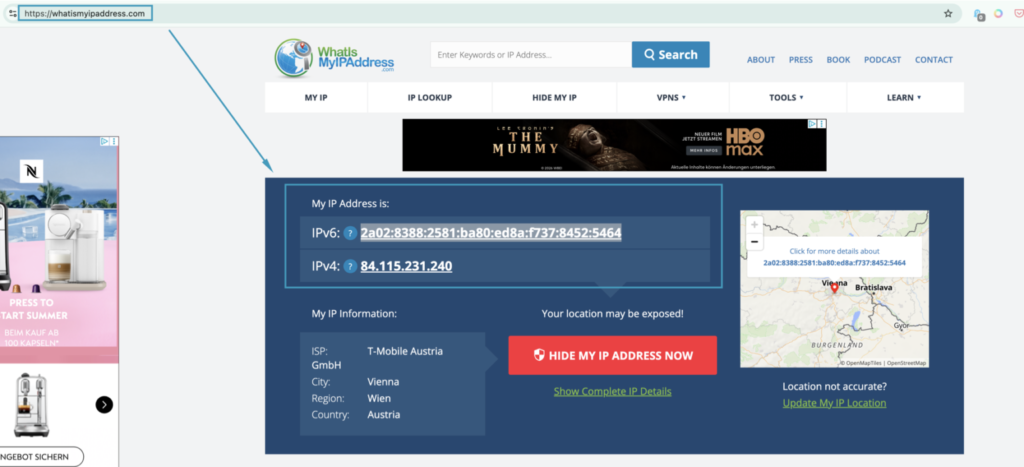Image resolution: width=1024 pixels, height=467 pixels.
Task: Focus the Enter Keywords or IP Address field
Action: point(531,55)
